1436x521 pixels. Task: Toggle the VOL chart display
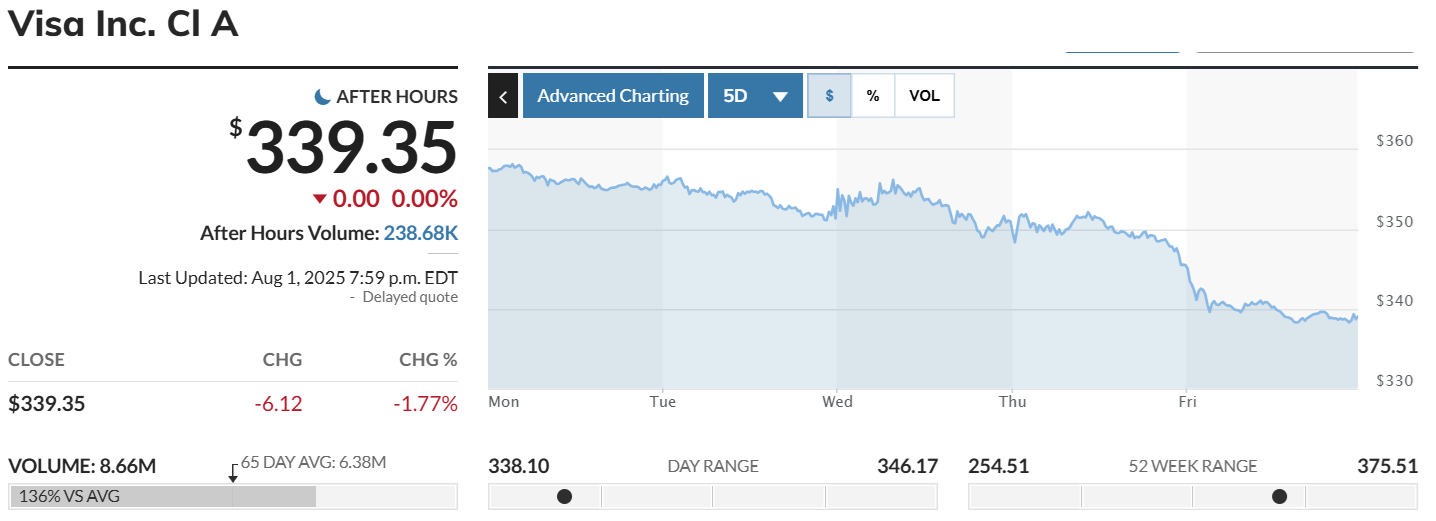coord(924,96)
